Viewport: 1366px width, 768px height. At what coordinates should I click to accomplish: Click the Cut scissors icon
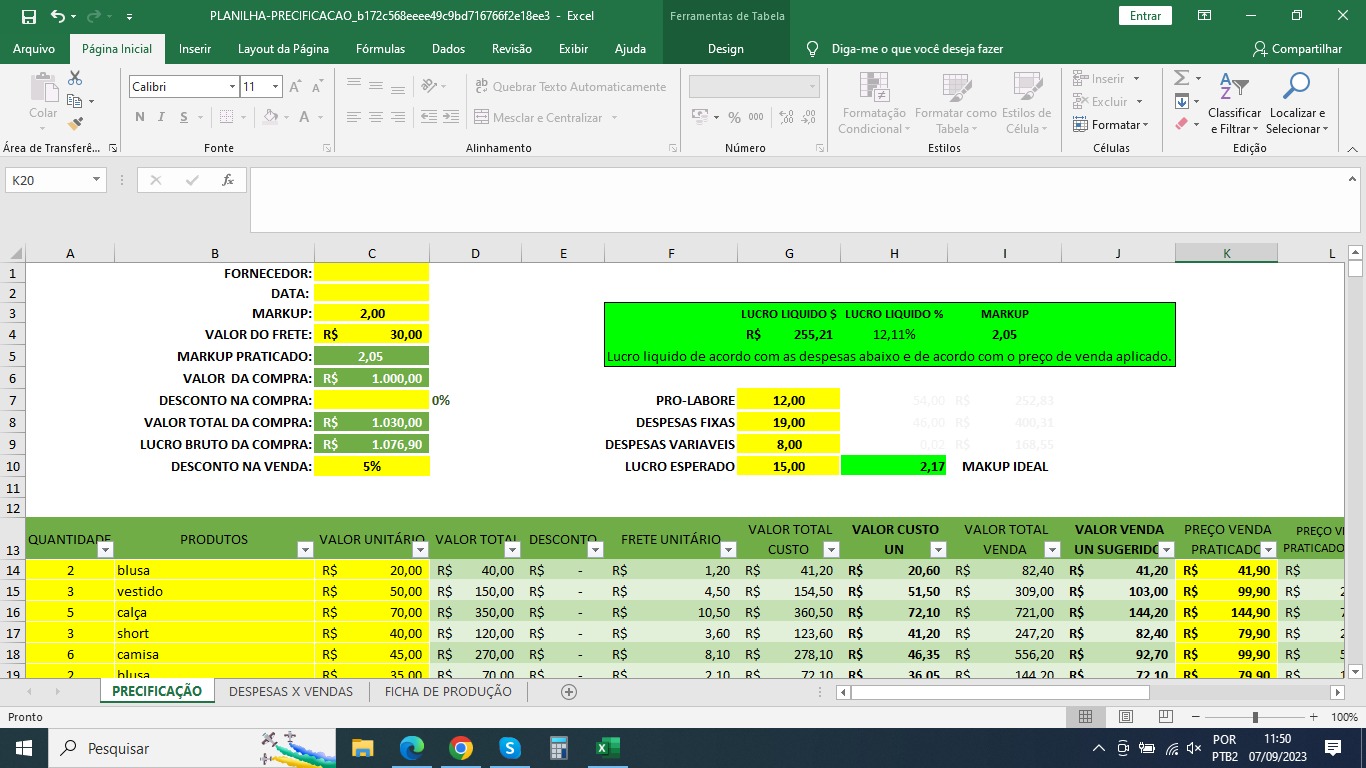[x=75, y=78]
